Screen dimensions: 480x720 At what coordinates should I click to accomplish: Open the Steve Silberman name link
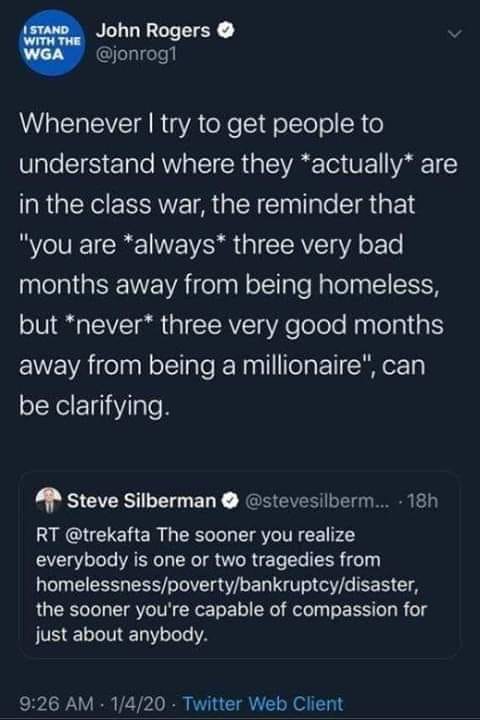(x=141, y=501)
